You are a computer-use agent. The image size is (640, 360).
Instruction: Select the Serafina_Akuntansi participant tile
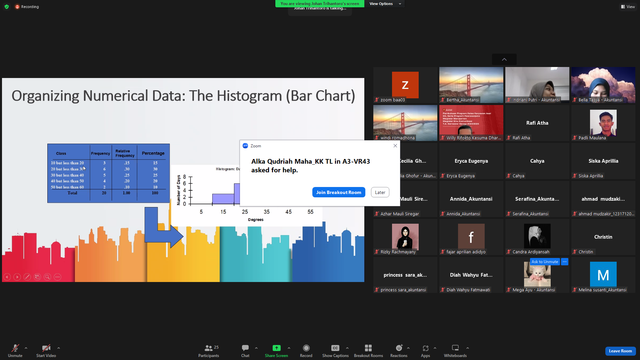click(537, 199)
